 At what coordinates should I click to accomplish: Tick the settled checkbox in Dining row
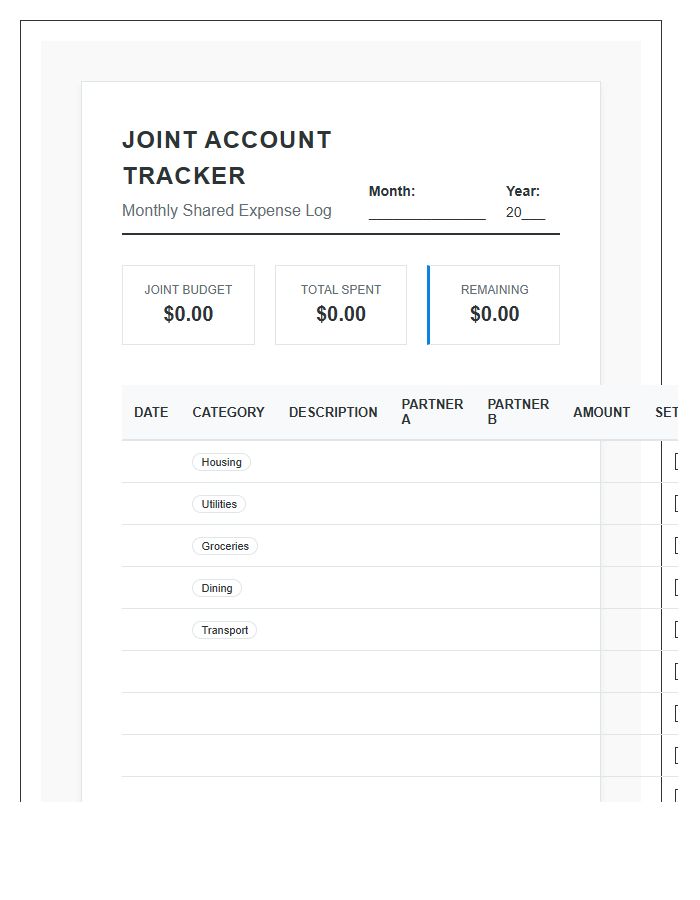coord(676,587)
